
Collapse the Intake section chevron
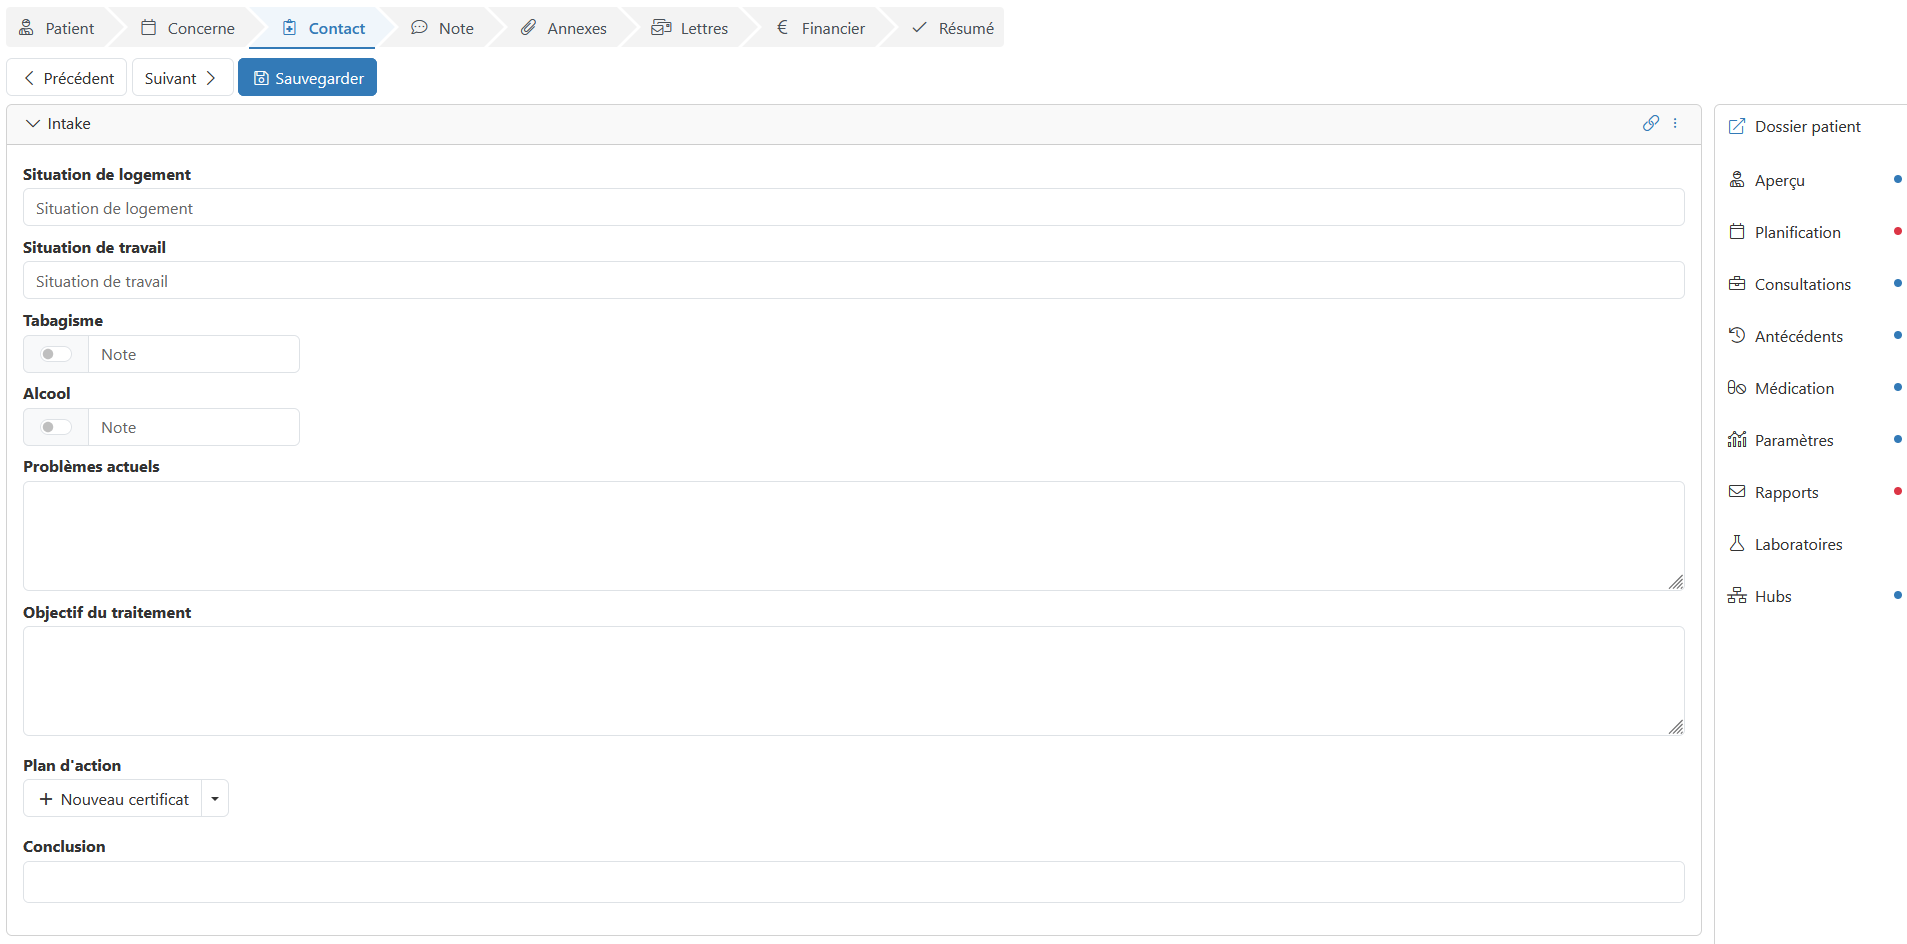point(33,124)
